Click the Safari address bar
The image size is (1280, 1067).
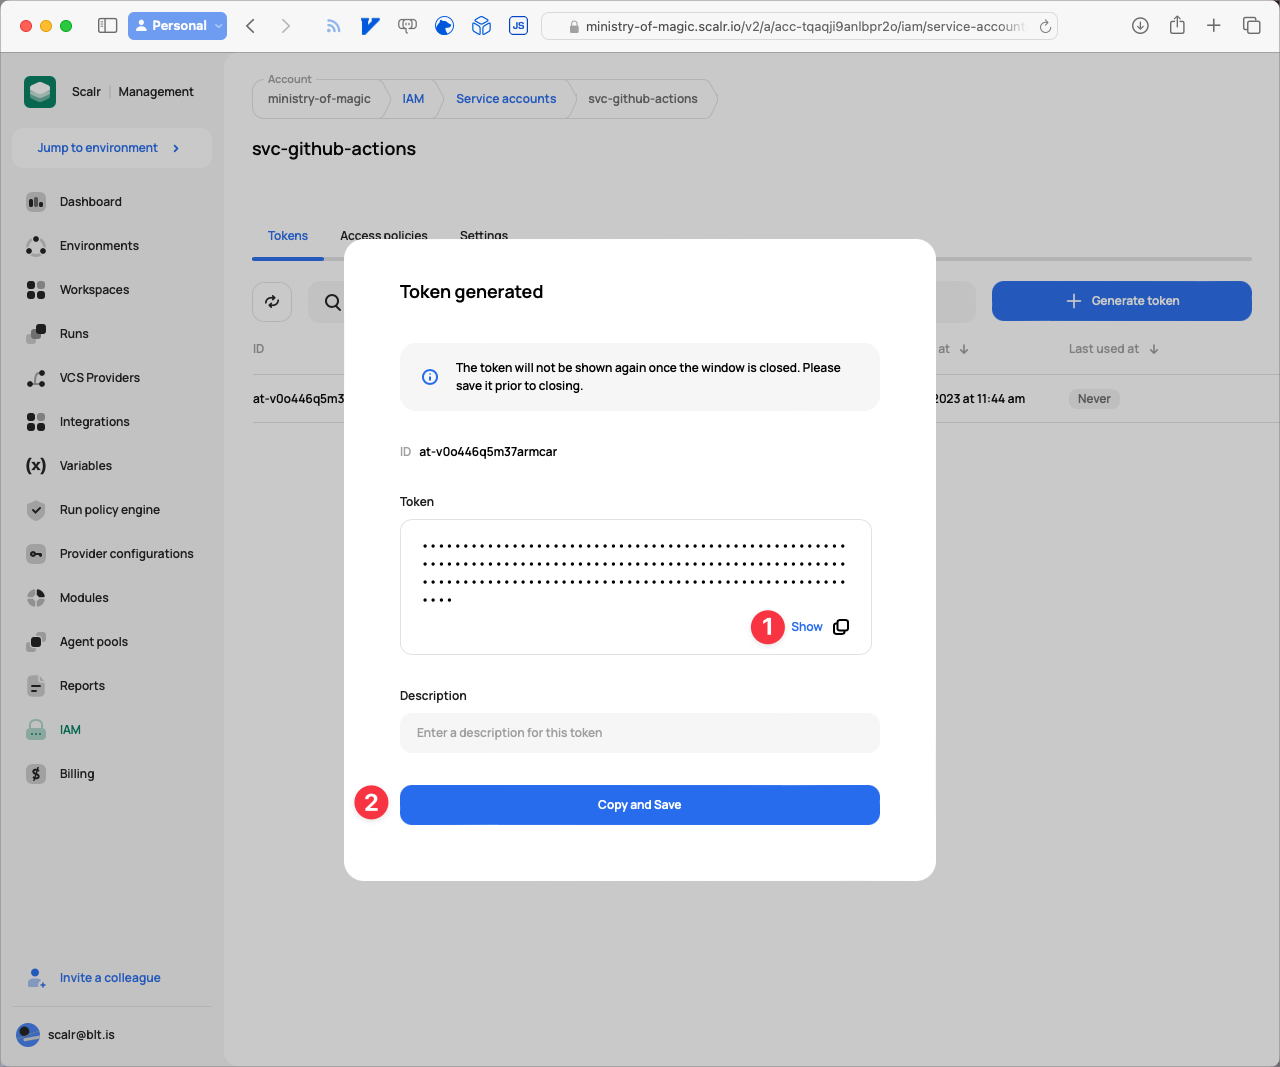click(800, 27)
